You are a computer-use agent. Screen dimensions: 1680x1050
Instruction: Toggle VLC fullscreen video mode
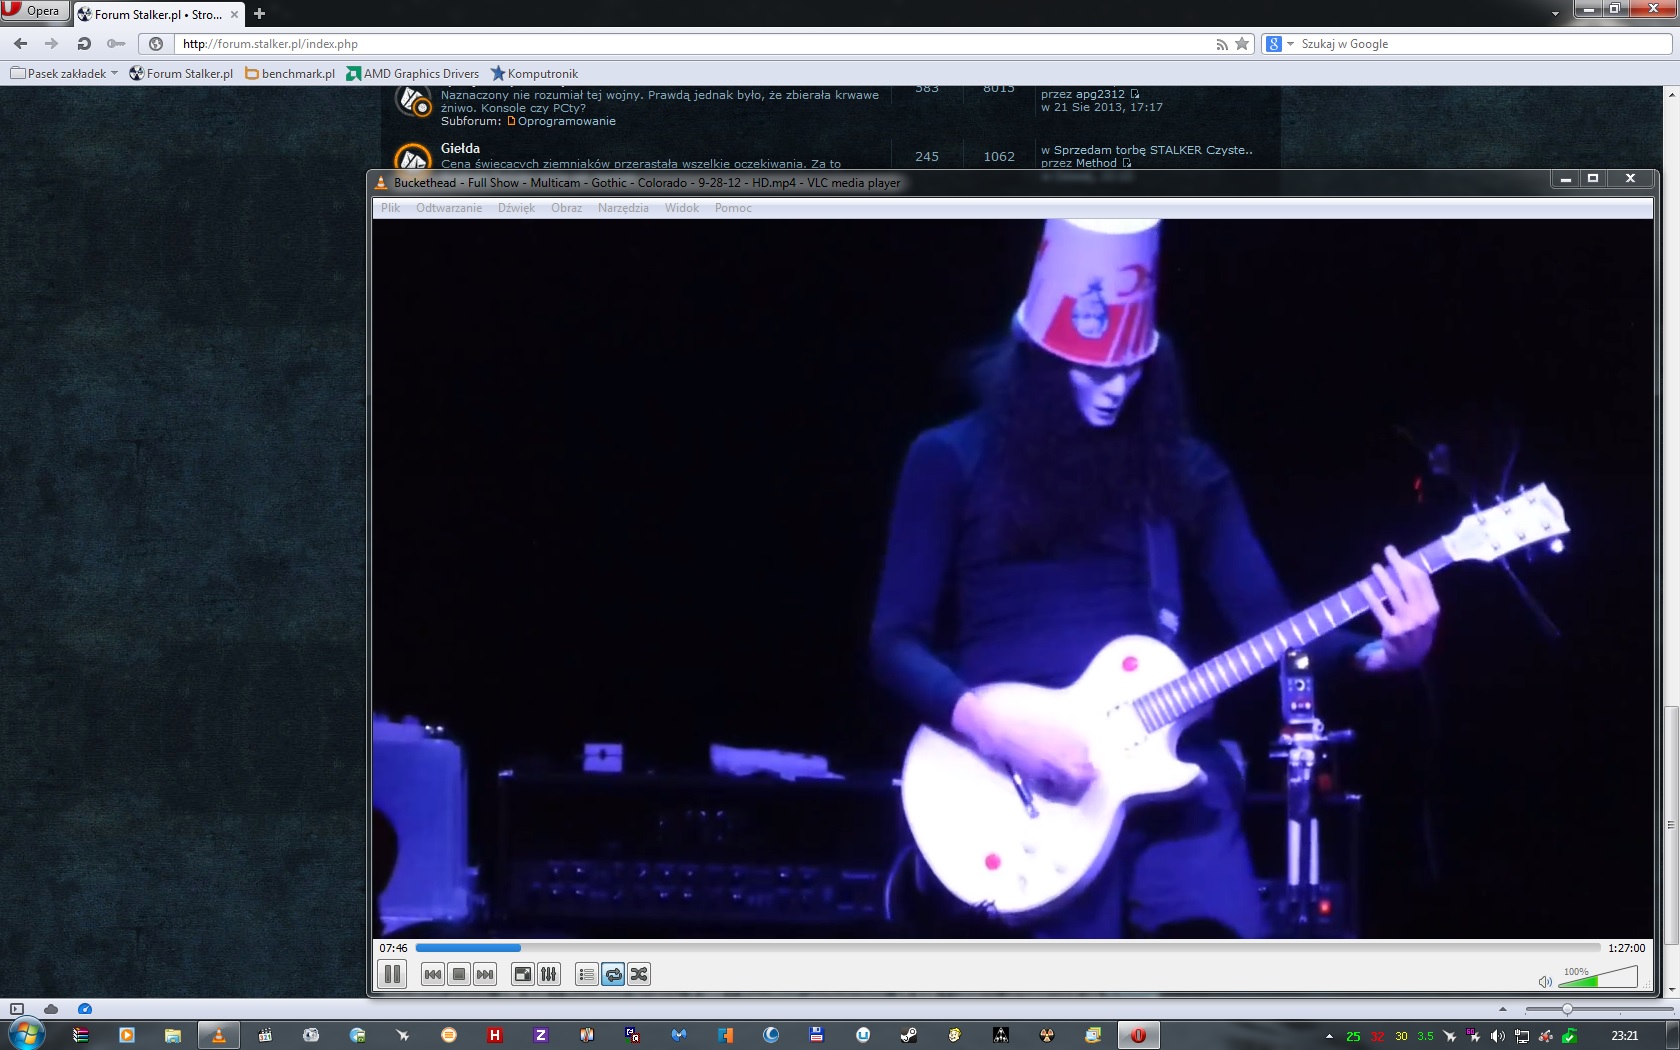[523, 974]
